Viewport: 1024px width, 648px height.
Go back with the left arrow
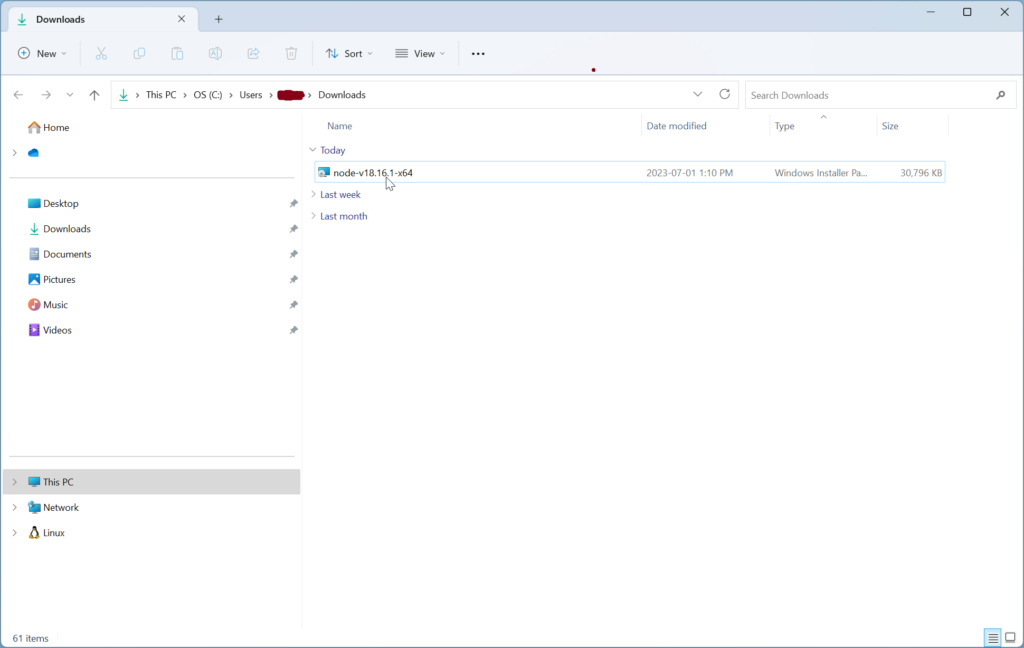coord(18,95)
